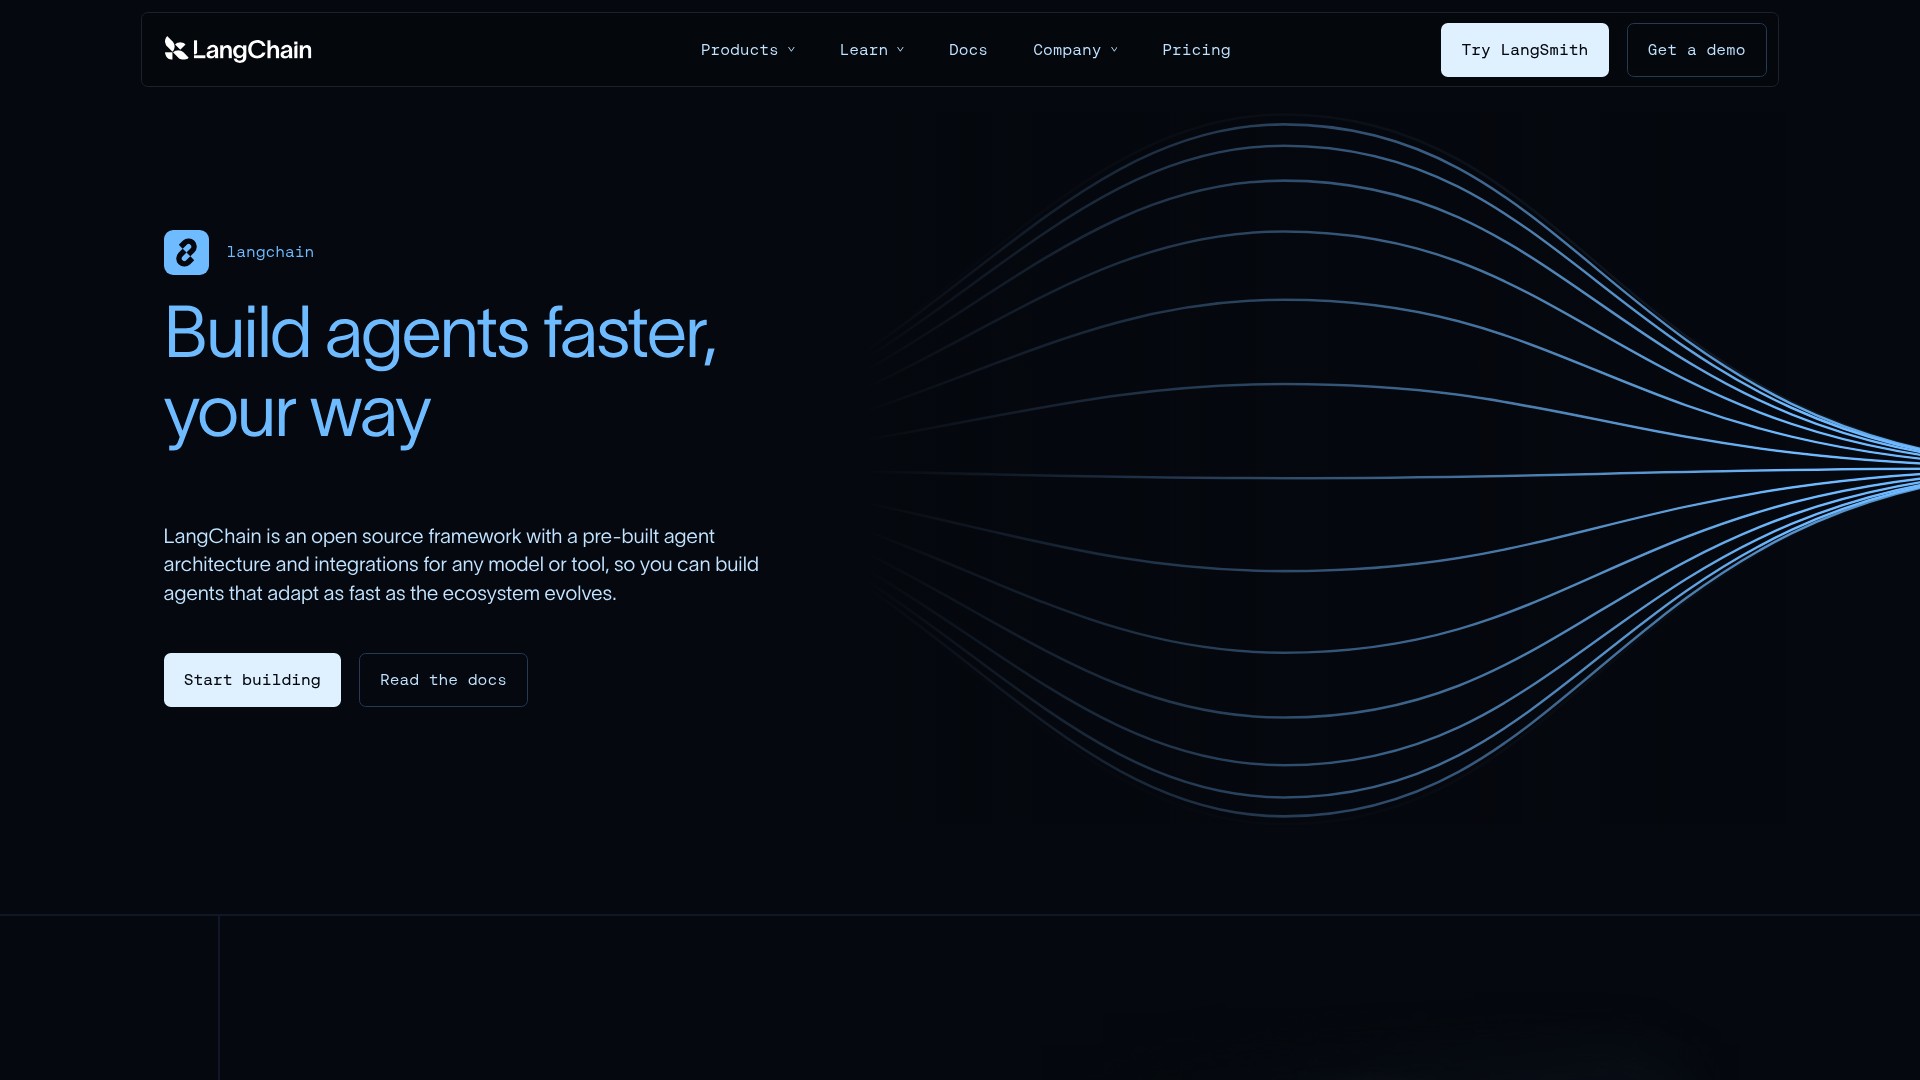This screenshot has width=1920, height=1080.
Task: Click the small langchain product label
Action: point(270,252)
